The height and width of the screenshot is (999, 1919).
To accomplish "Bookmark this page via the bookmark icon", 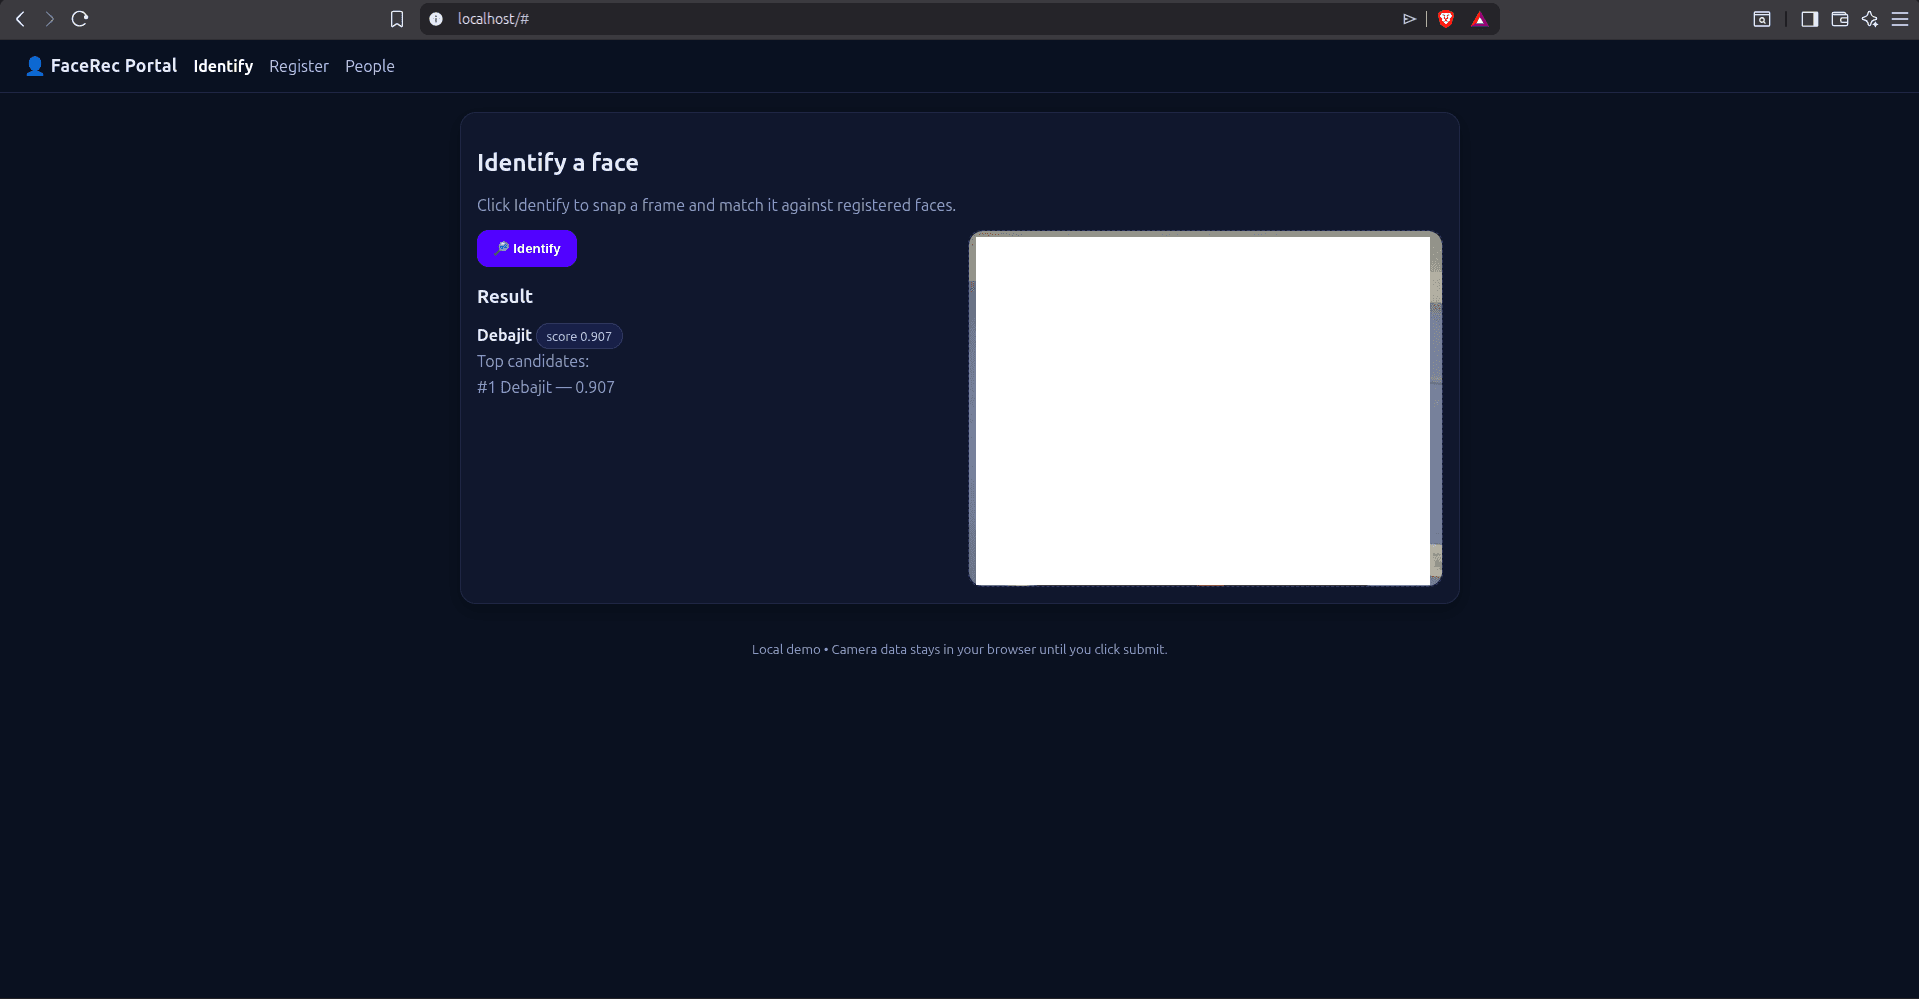I will coord(397,19).
